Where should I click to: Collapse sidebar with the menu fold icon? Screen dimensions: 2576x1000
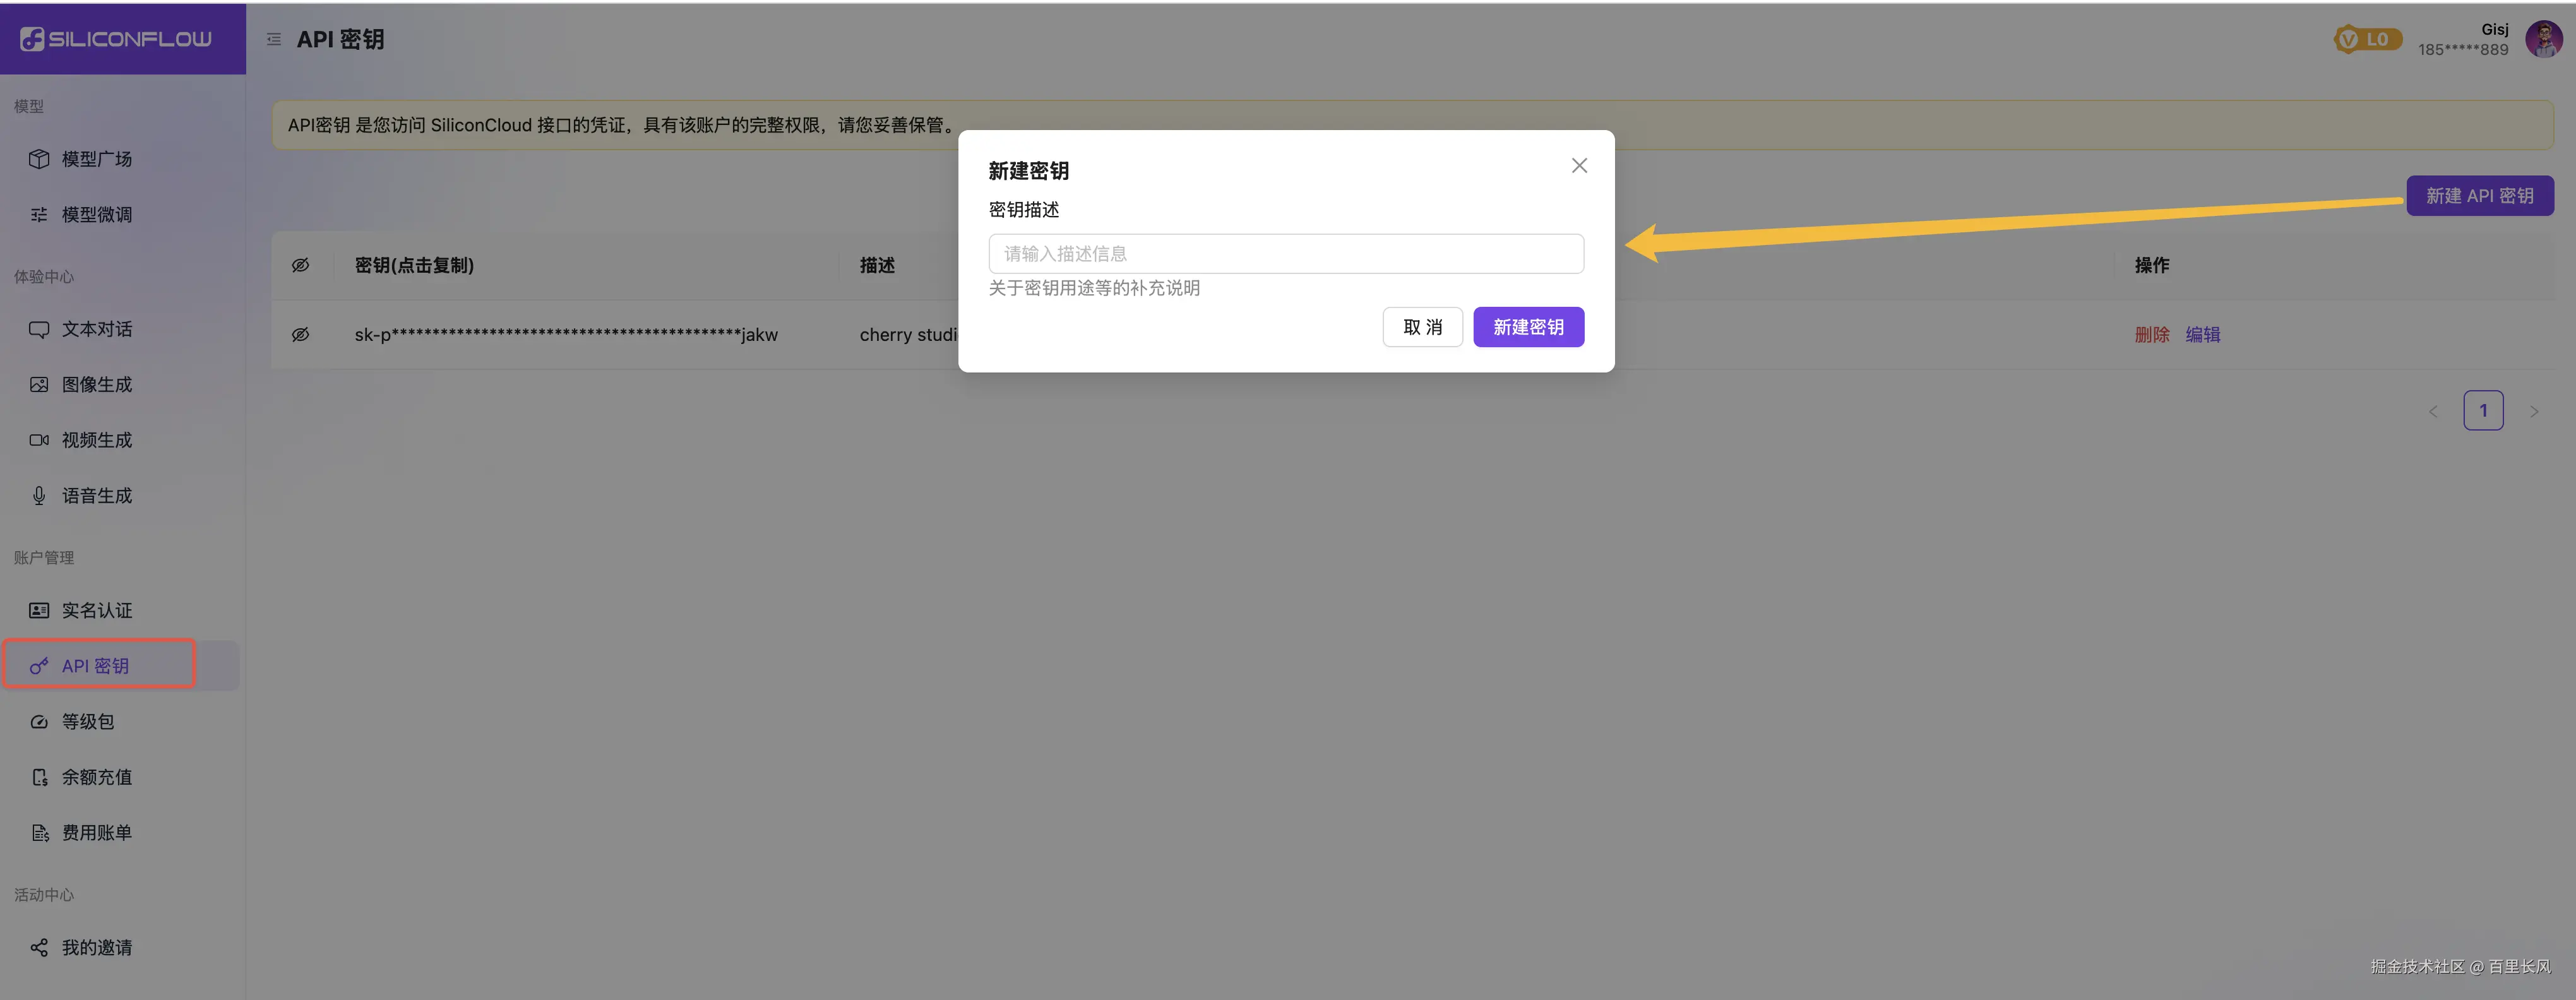(273, 40)
